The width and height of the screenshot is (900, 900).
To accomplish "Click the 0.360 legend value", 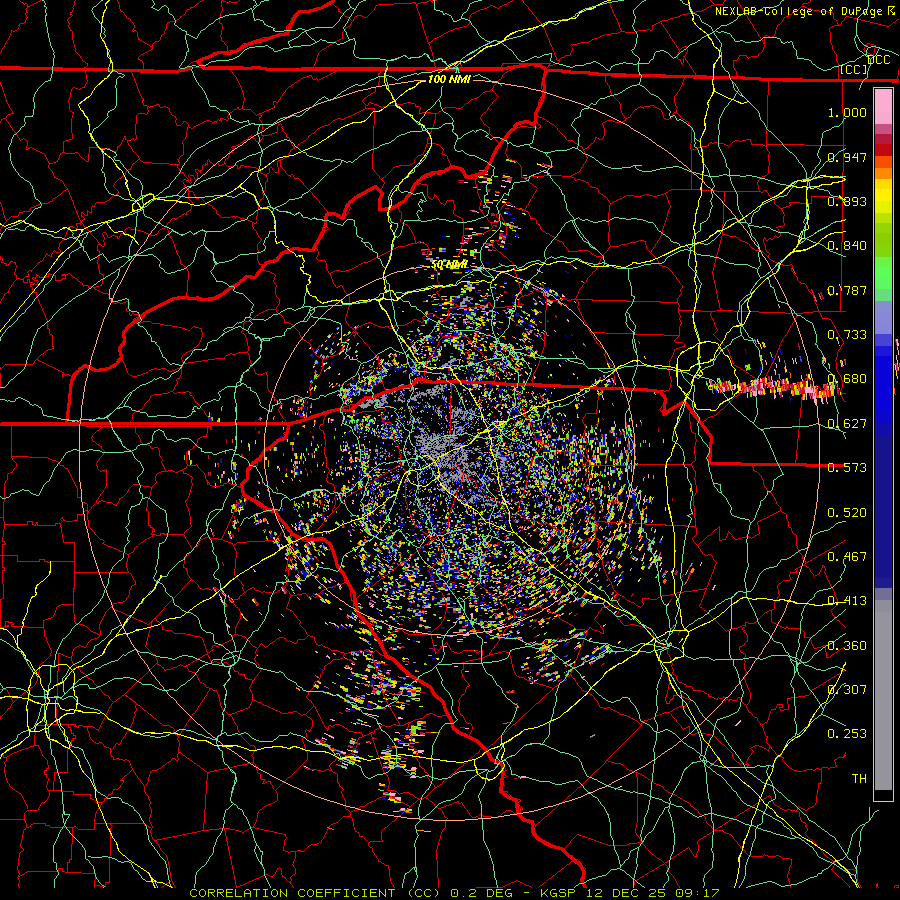I will (847, 646).
